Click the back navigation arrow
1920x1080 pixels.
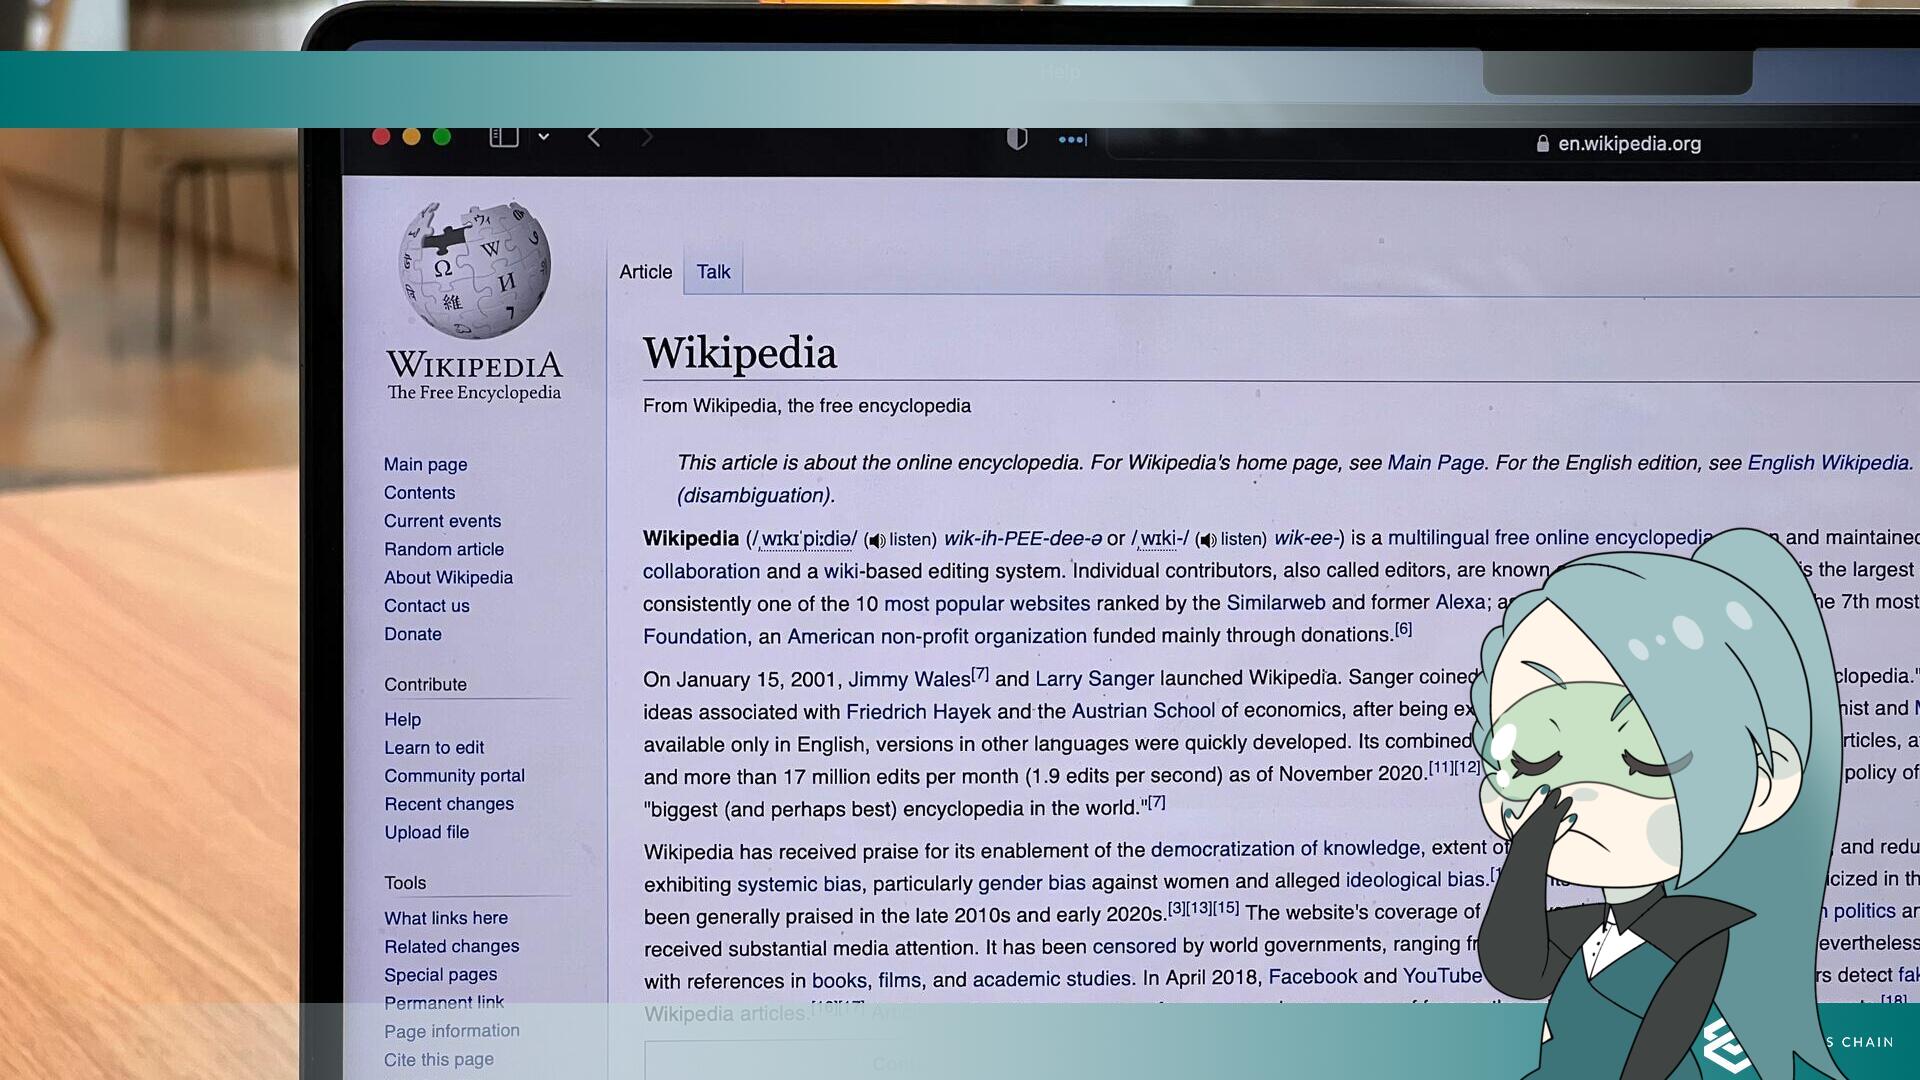pyautogui.click(x=593, y=137)
